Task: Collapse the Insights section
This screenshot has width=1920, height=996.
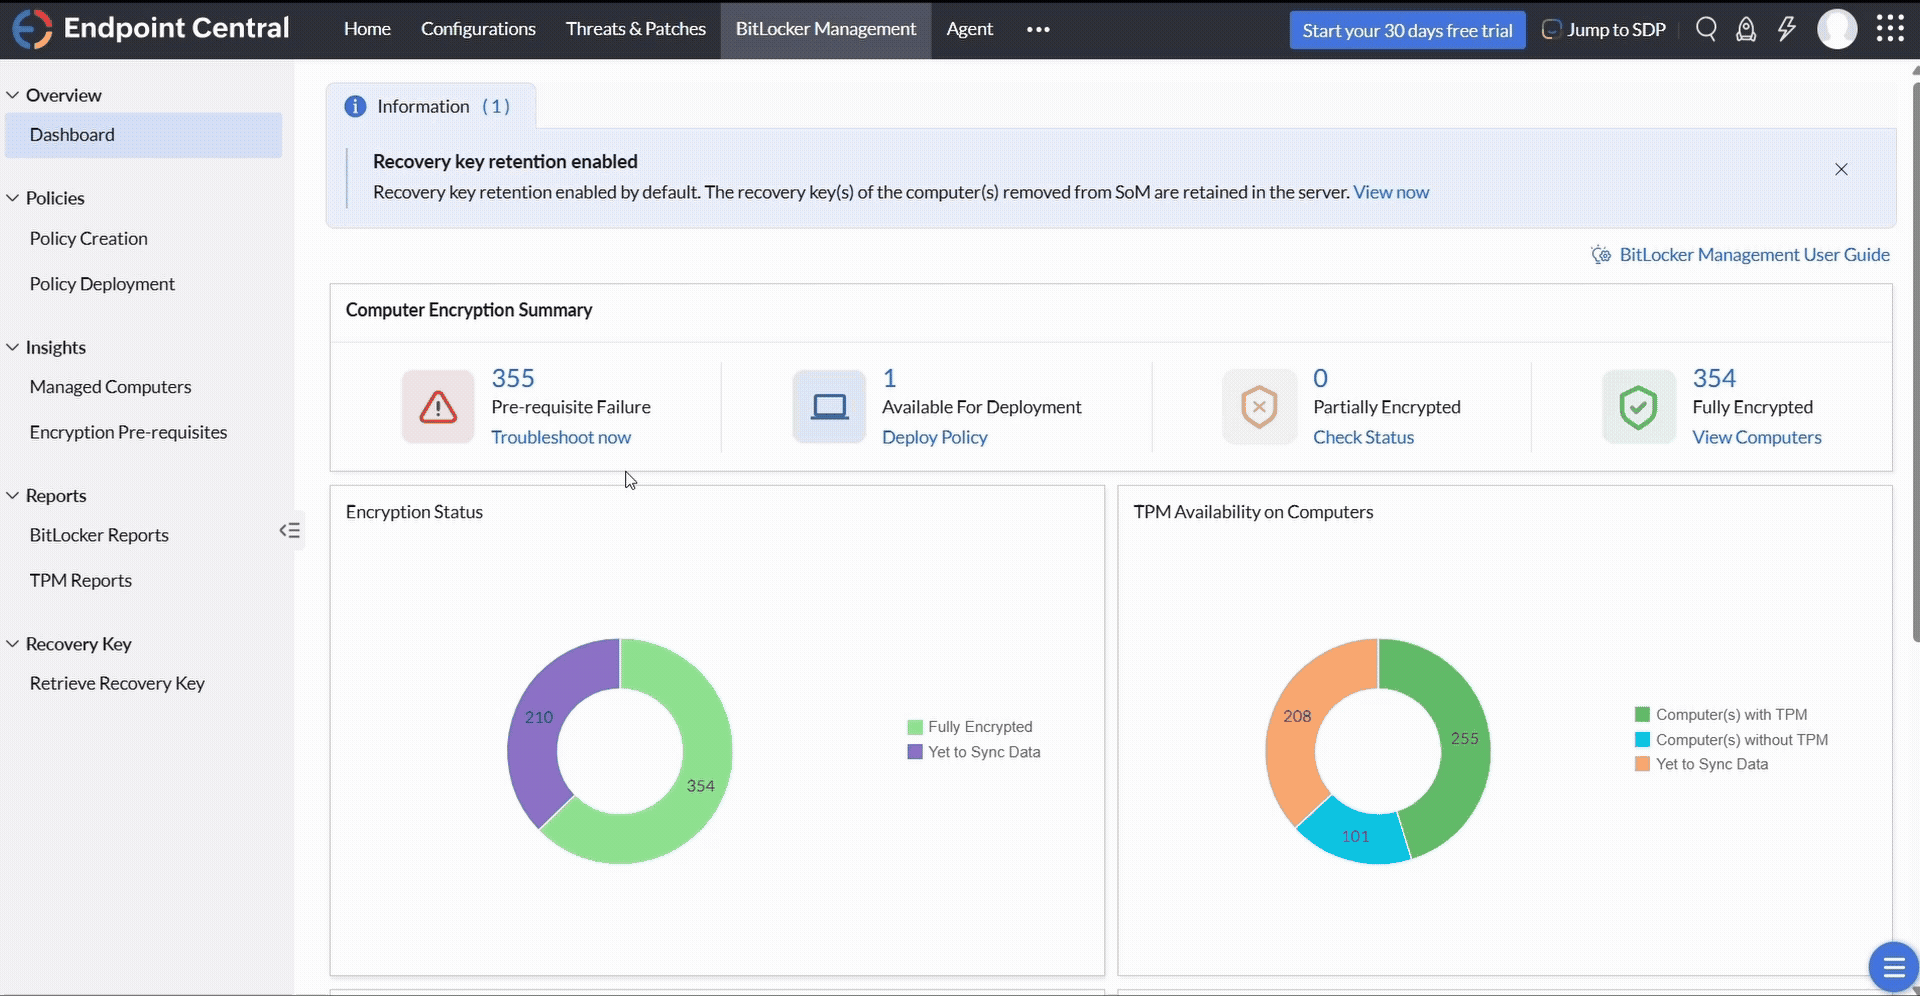Action: click(13, 347)
